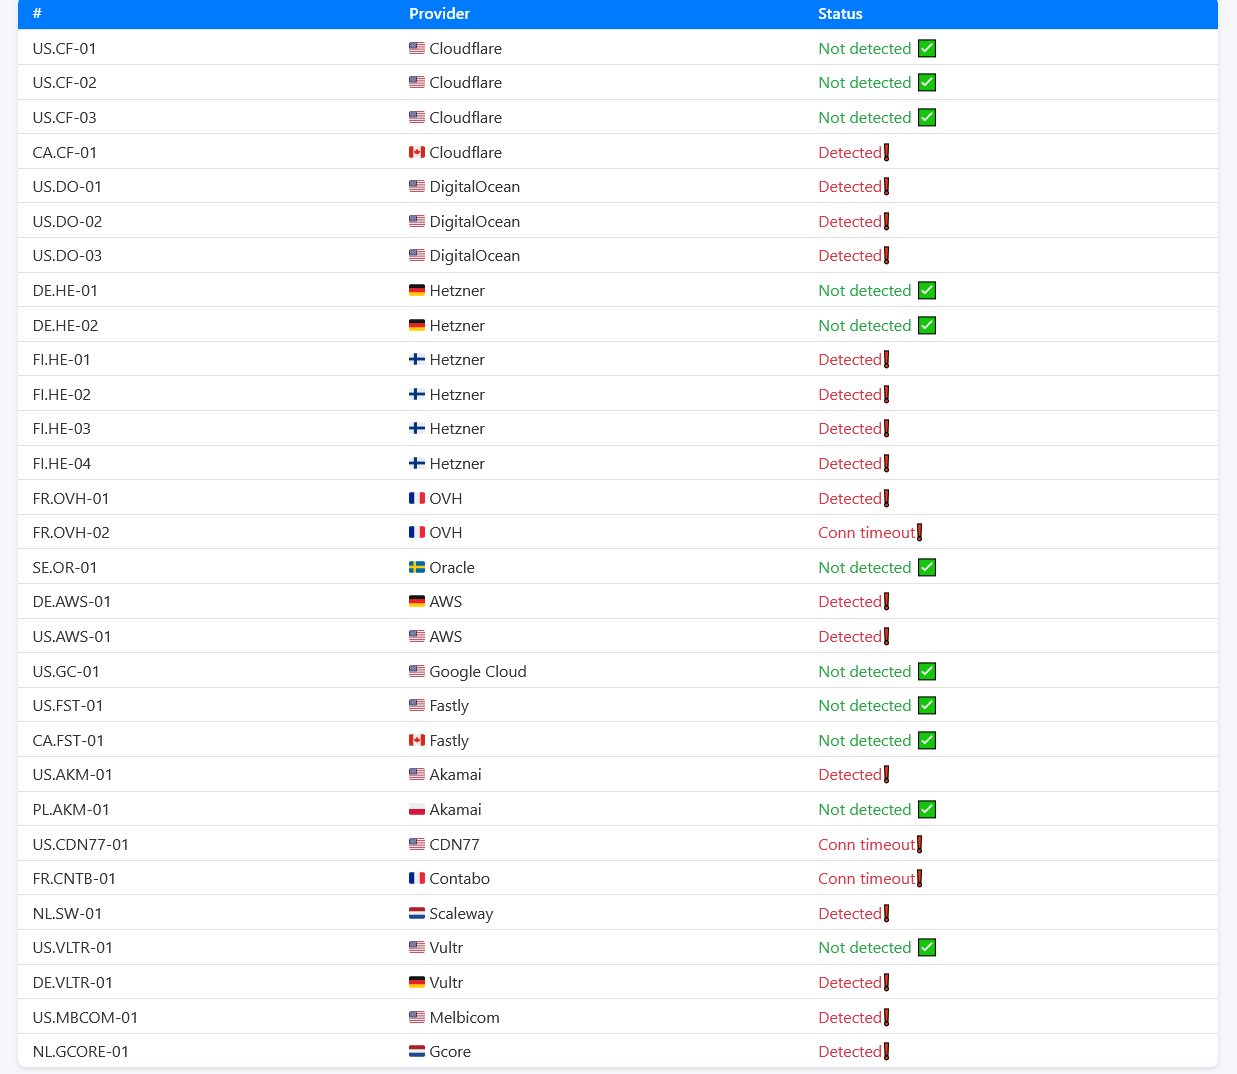This screenshot has width=1237, height=1074.
Task: Click the Oracle provider name
Action: click(452, 567)
